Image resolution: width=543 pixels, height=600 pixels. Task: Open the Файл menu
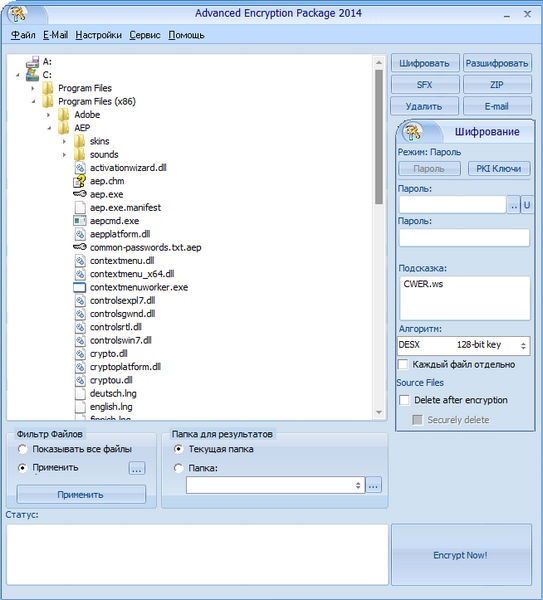[23, 35]
